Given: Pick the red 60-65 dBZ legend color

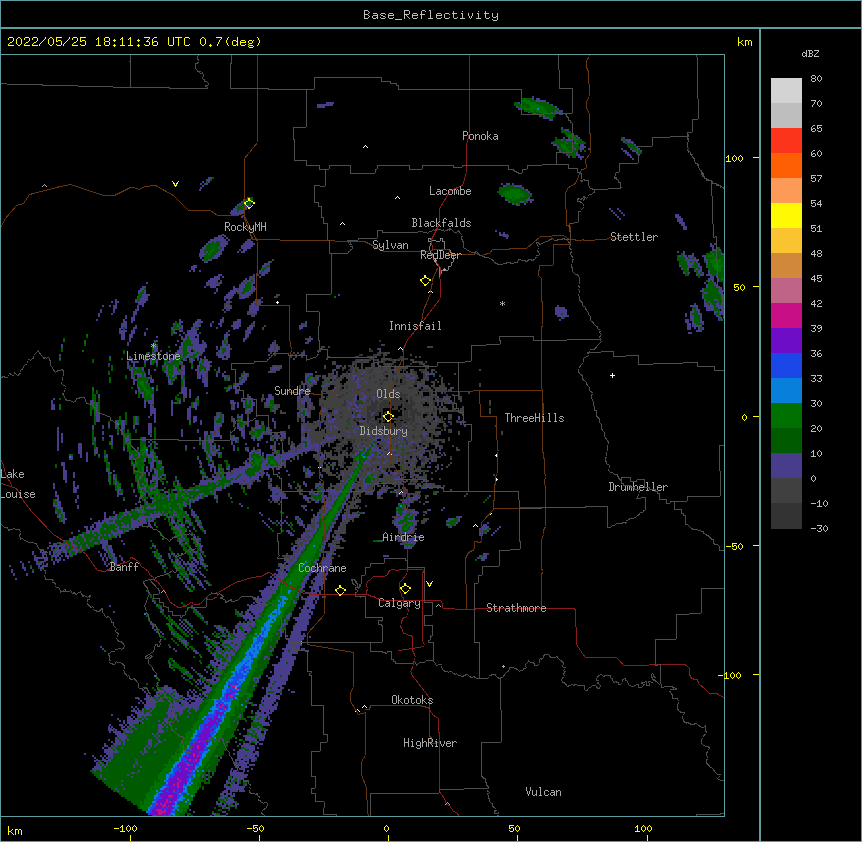Looking at the screenshot, I should (x=786, y=140).
